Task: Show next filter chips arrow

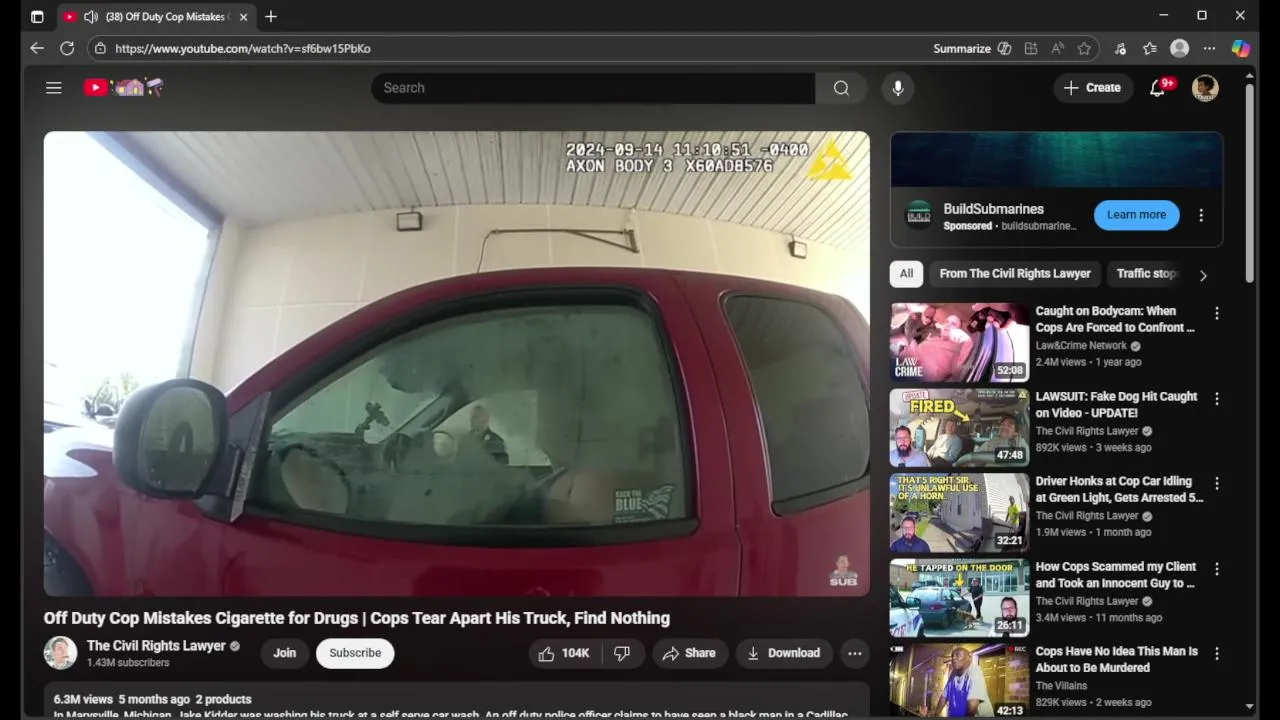Action: [x=1203, y=275]
